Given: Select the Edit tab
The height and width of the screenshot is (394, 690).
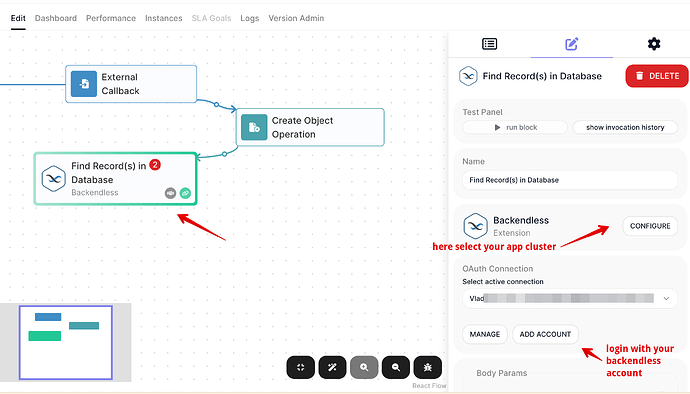Looking at the screenshot, I should coord(18,18).
